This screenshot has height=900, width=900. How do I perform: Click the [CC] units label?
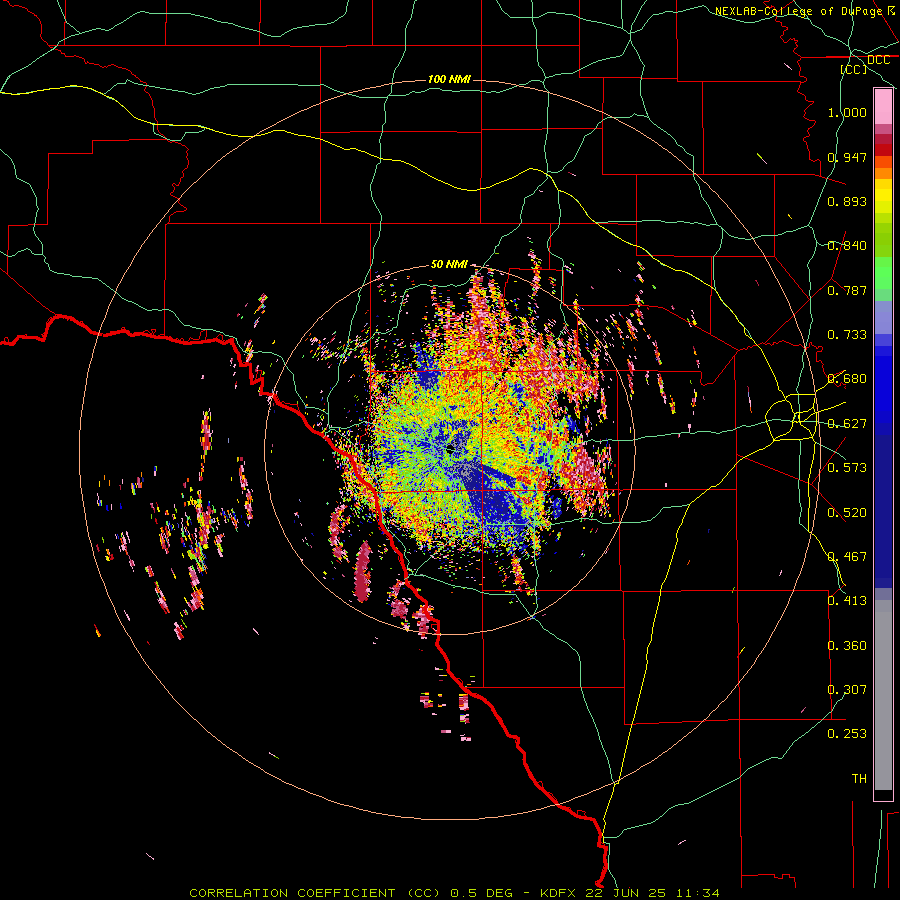854,69
